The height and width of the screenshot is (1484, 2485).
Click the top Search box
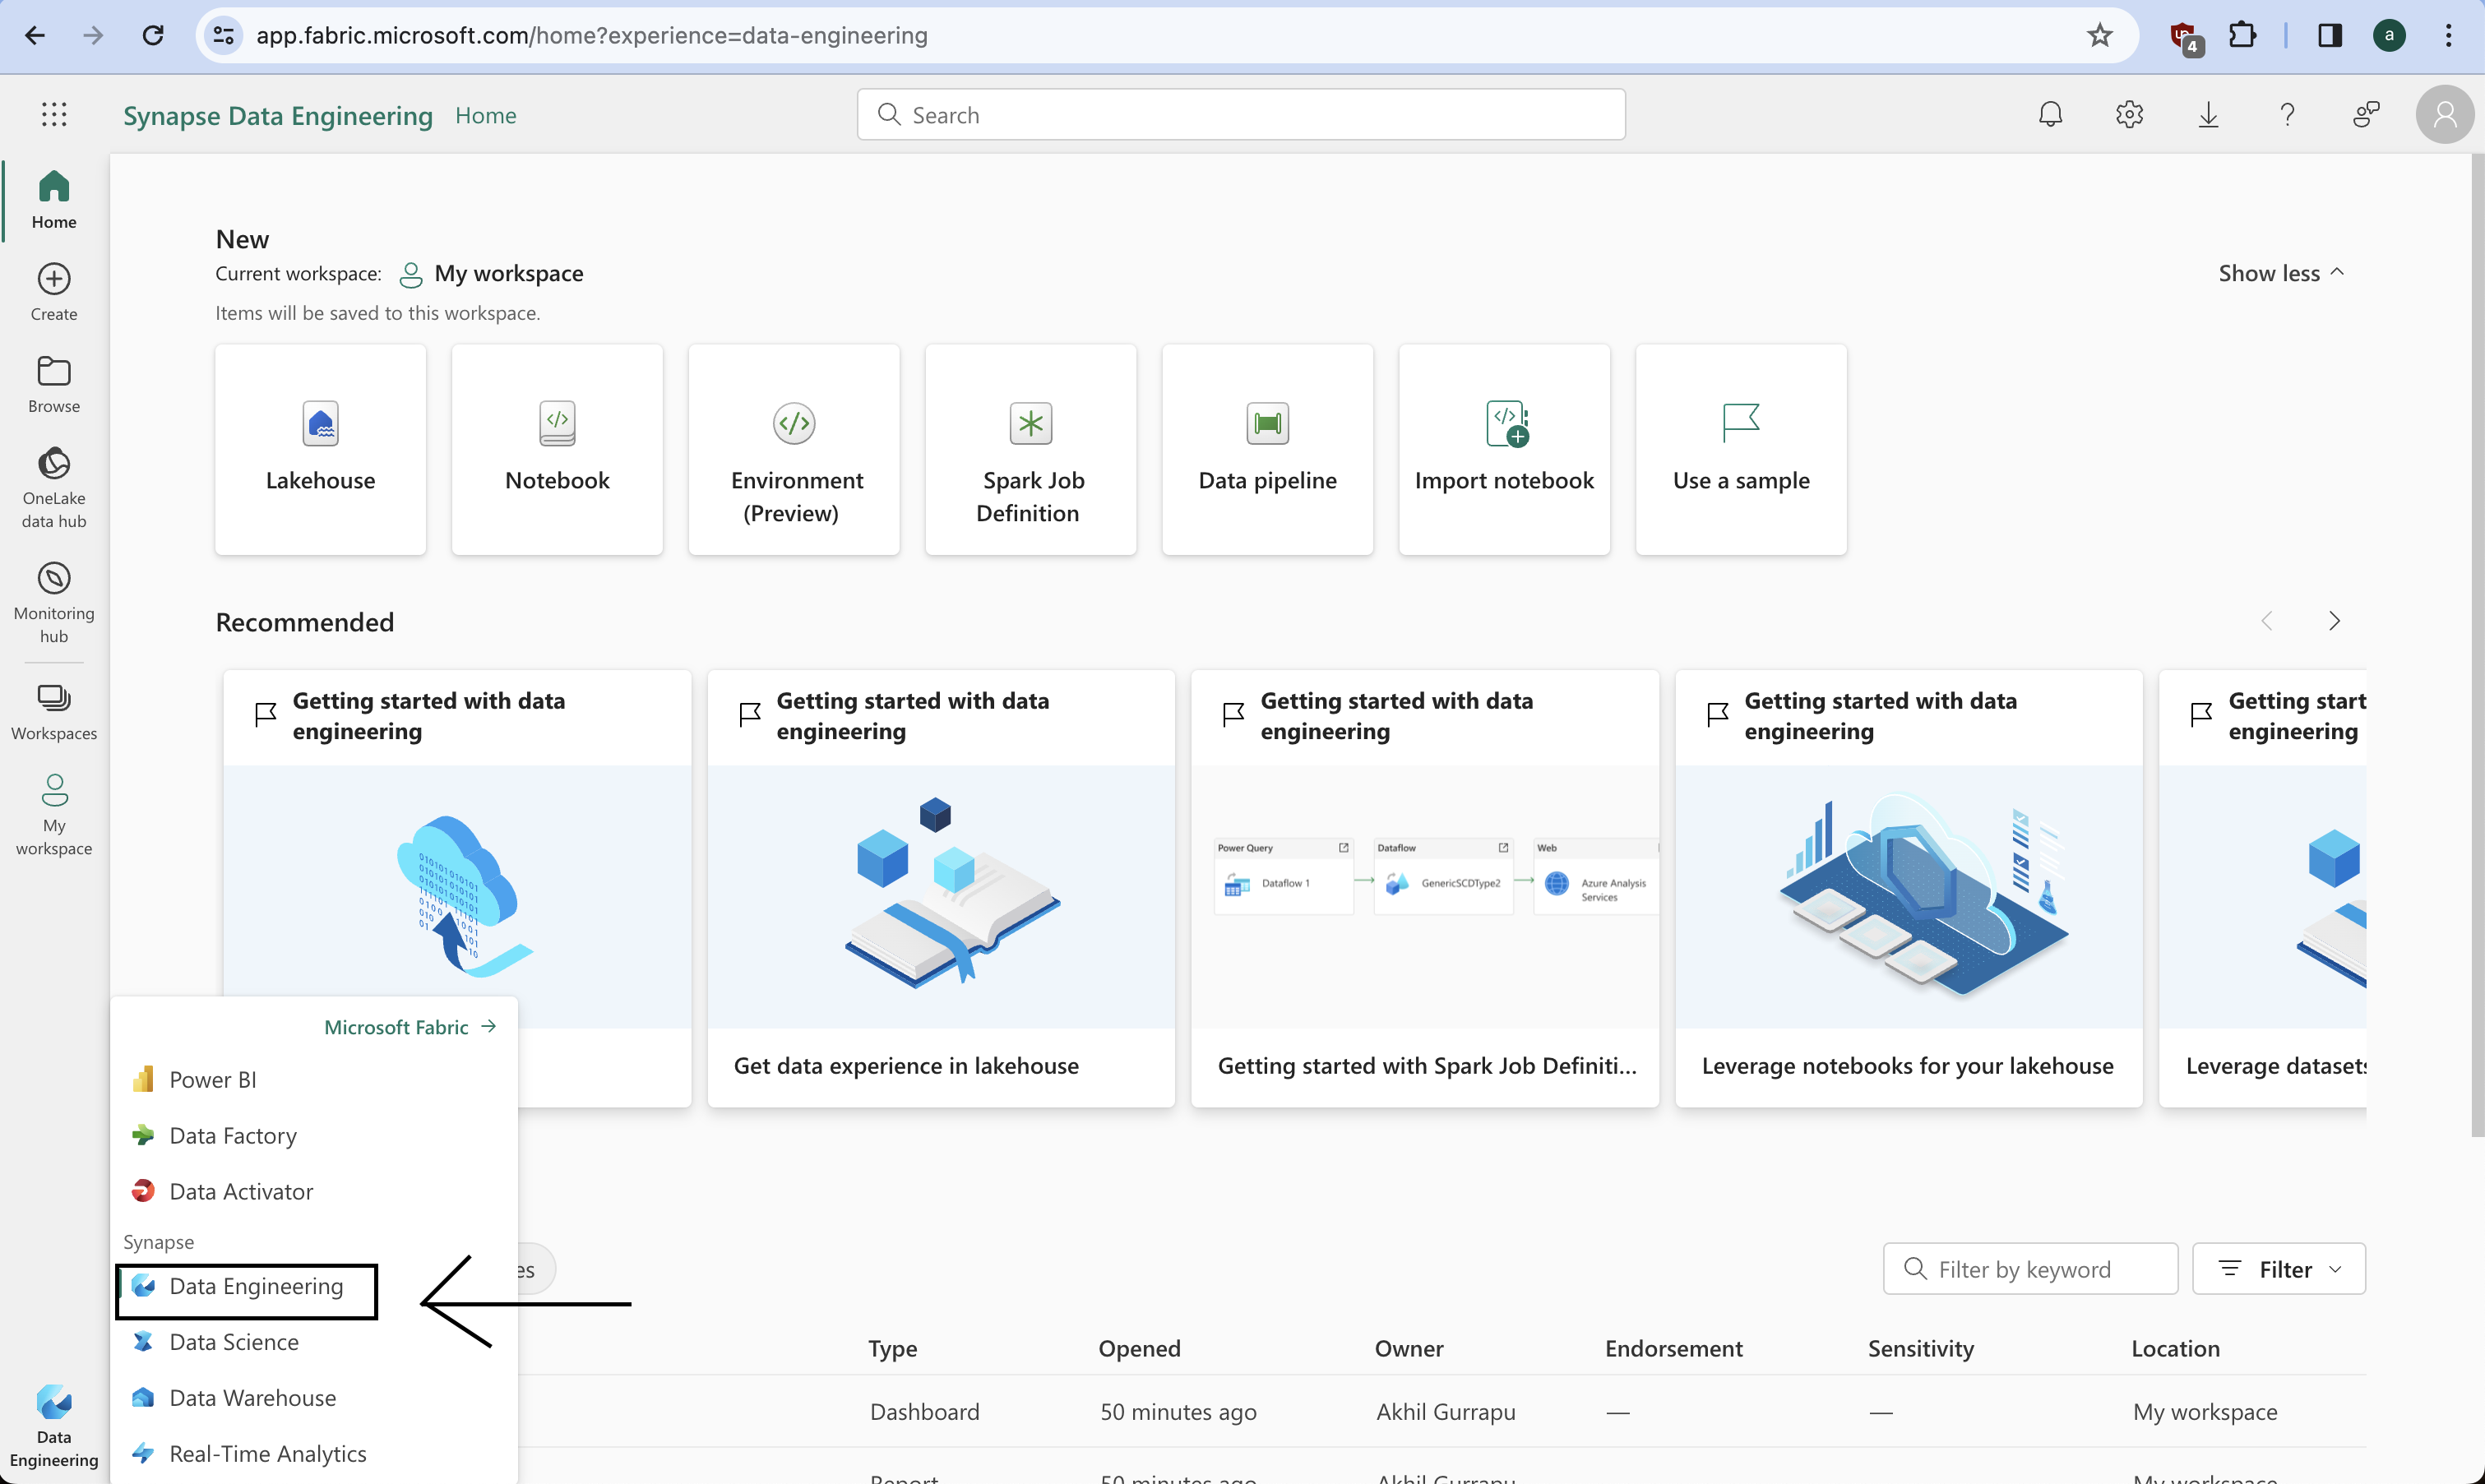[1241, 115]
